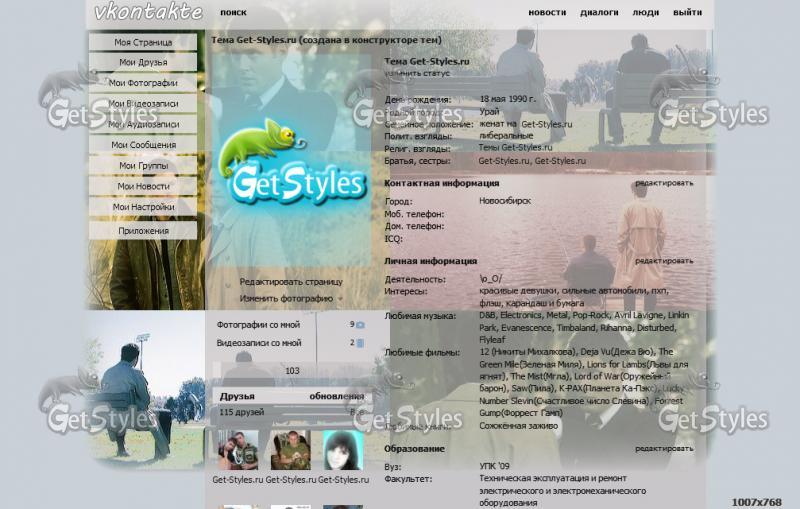Open Мои Настройки in the sidebar
The width and height of the screenshot is (800, 509).
click(x=143, y=207)
